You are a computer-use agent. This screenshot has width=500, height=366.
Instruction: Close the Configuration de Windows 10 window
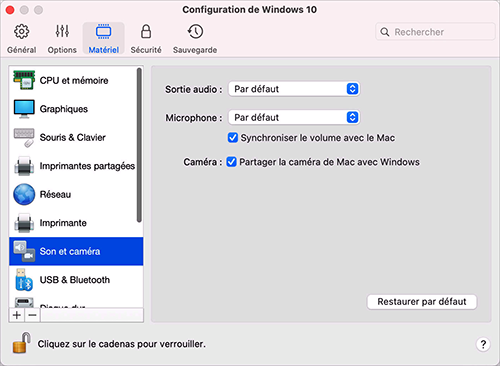click(x=10, y=10)
